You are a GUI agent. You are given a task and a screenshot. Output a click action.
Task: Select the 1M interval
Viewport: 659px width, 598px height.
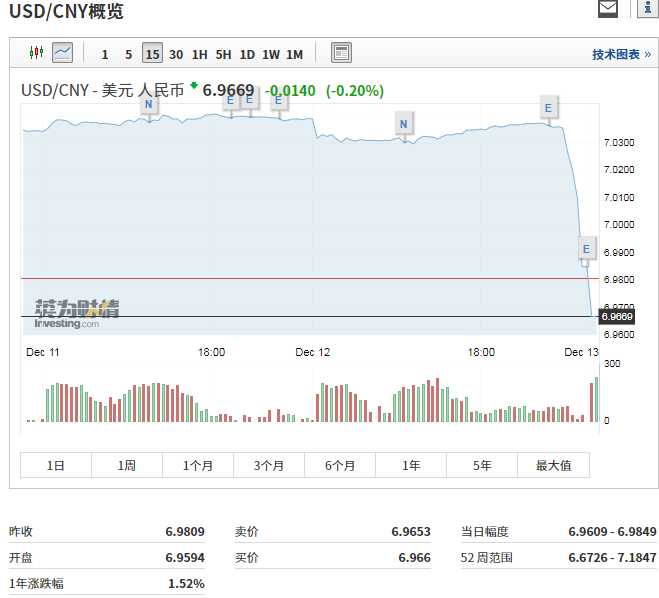point(295,54)
